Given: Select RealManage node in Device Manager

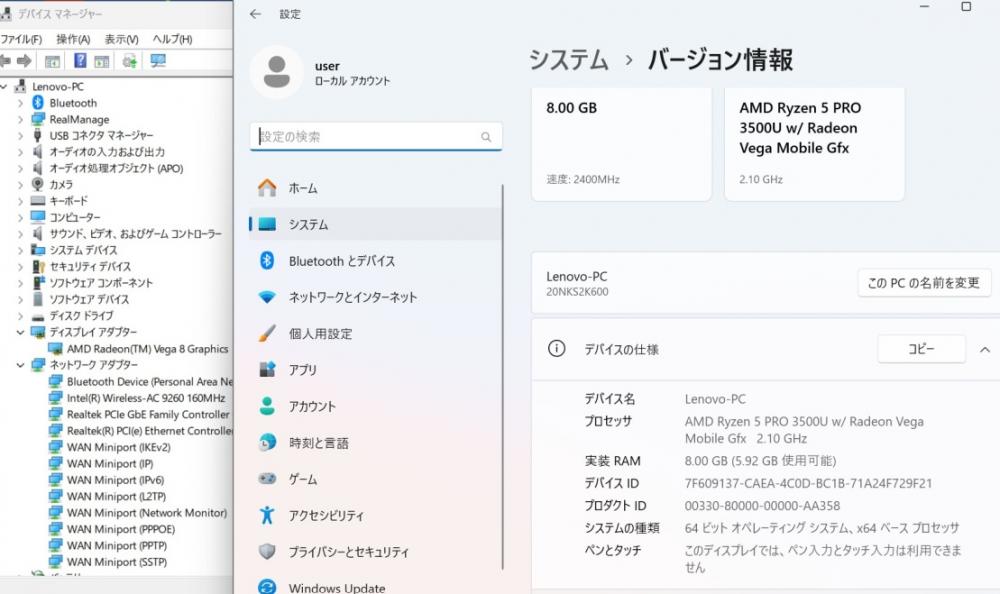Looking at the screenshot, I should tap(79, 119).
